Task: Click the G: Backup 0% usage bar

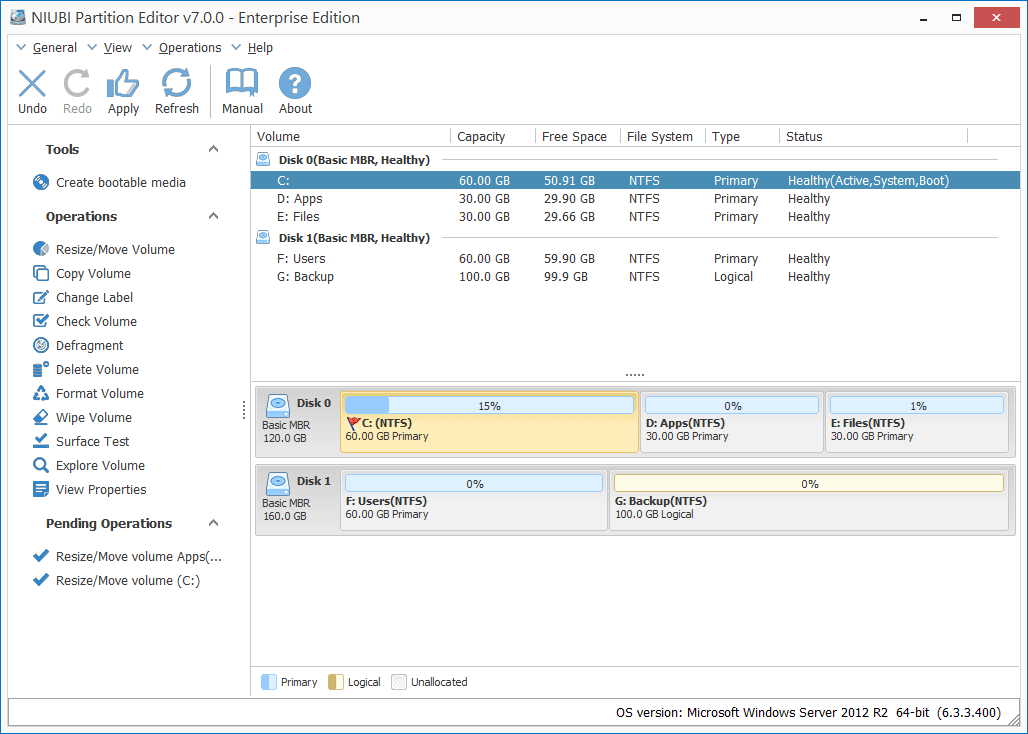Action: pos(809,484)
